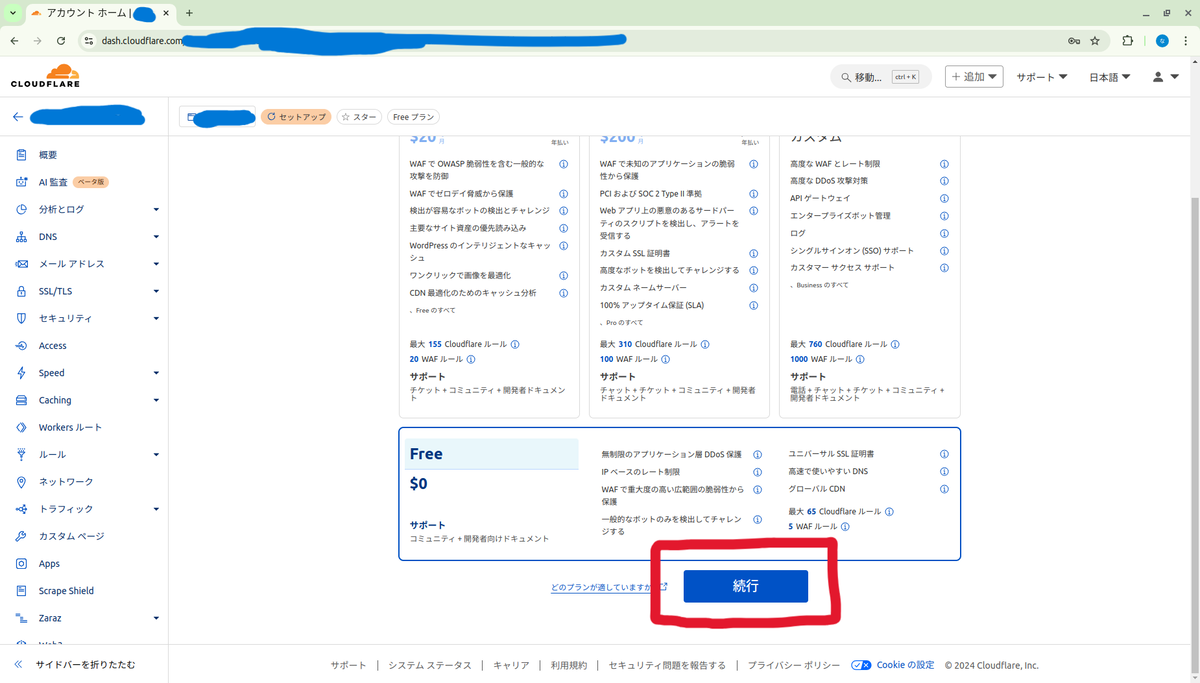Click the Free プラン tag
The width and height of the screenshot is (1200, 683).
click(x=414, y=117)
